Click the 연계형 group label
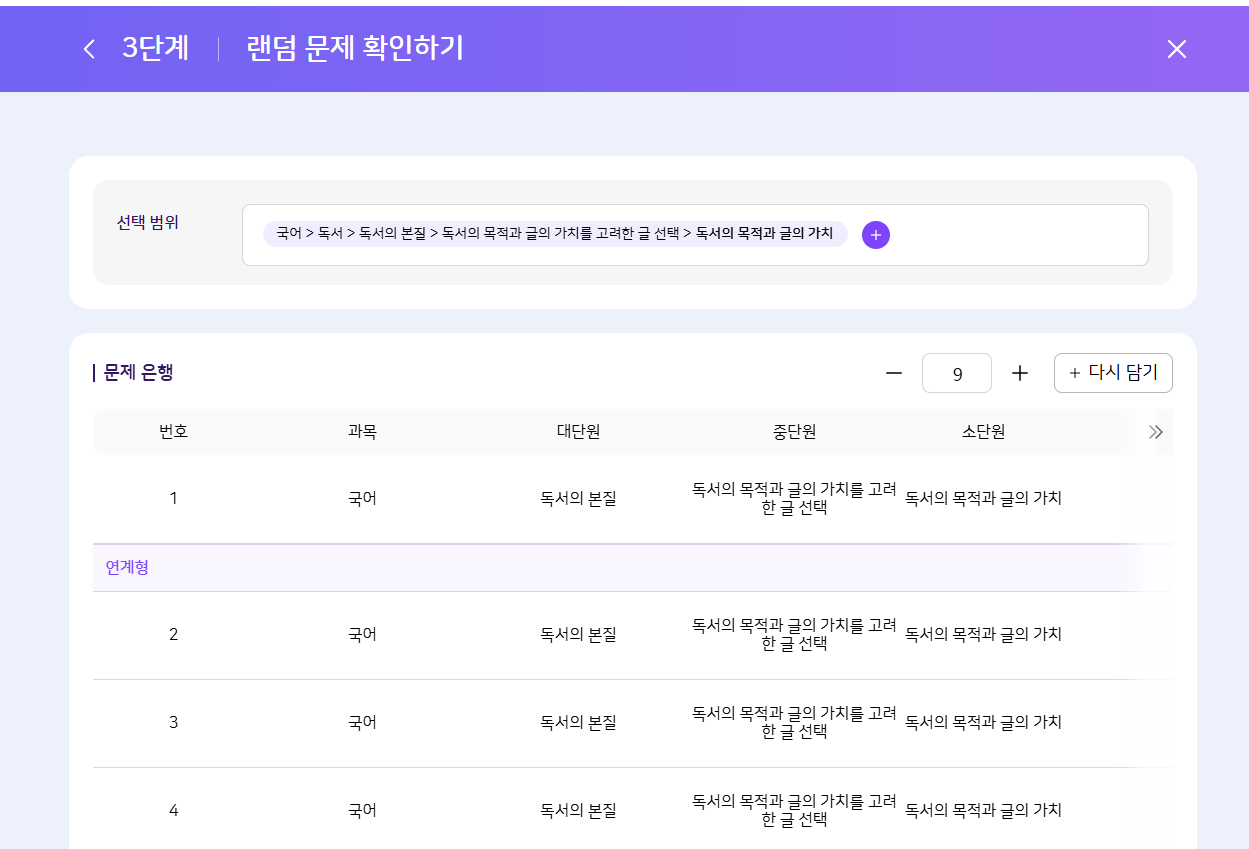1249x849 pixels. click(x=127, y=568)
